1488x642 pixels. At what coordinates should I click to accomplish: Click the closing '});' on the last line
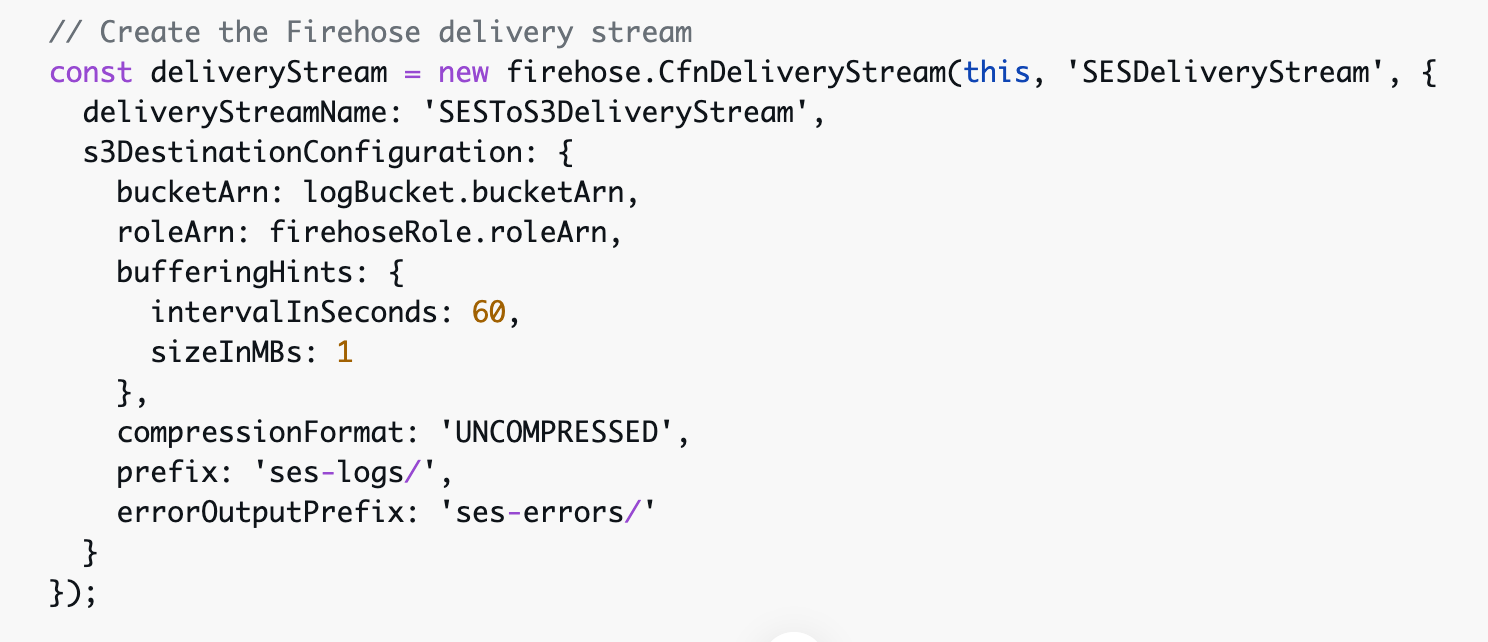(74, 592)
